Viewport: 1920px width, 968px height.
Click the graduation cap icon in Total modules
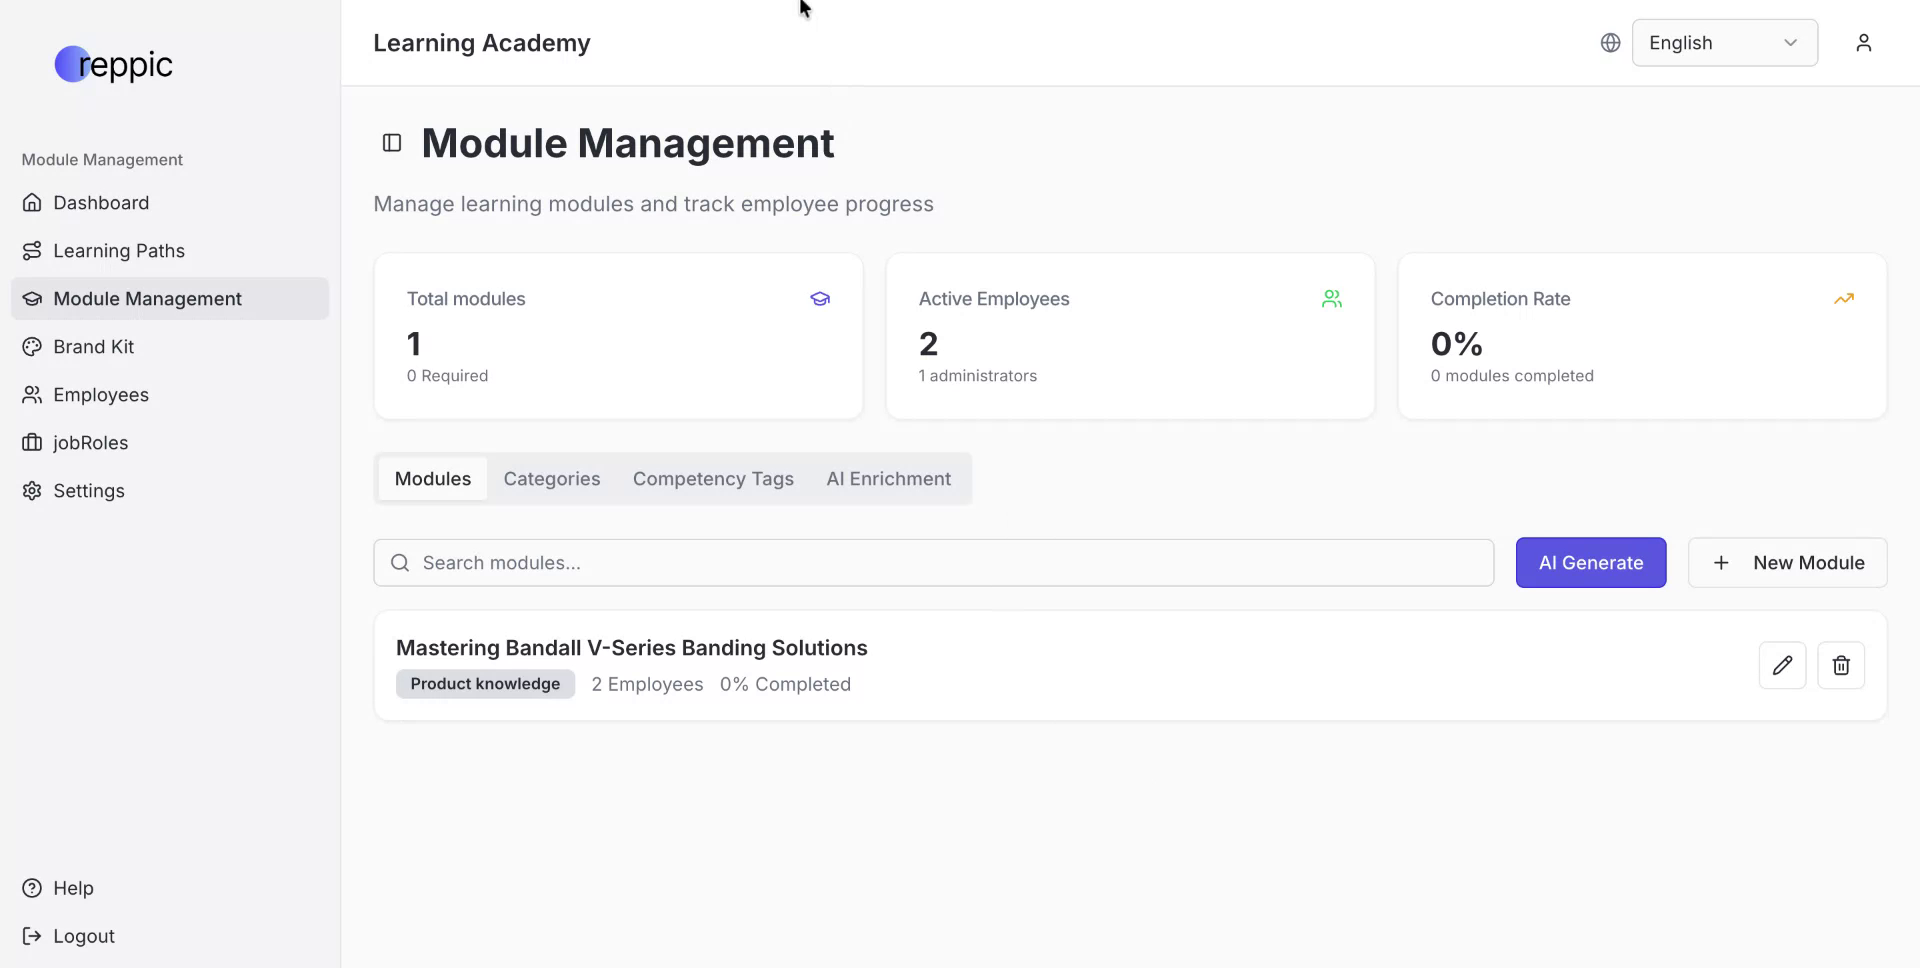pyautogui.click(x=820, y=299)
